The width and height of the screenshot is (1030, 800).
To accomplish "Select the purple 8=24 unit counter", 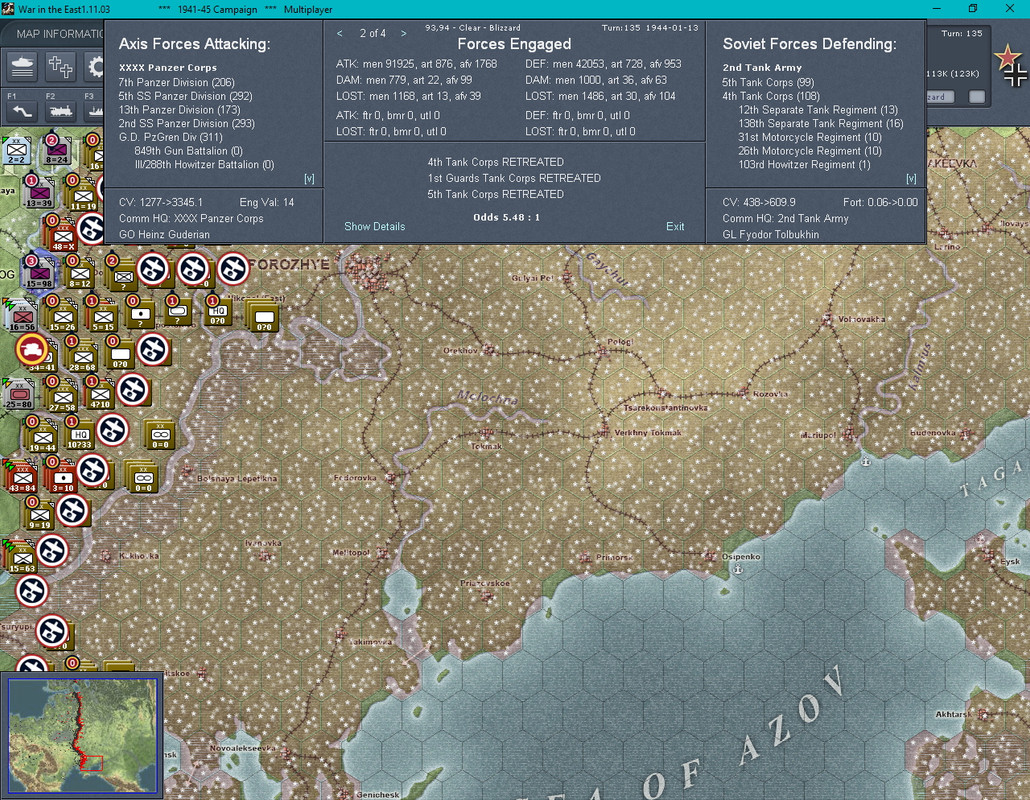I will click(x=56, y=152).
